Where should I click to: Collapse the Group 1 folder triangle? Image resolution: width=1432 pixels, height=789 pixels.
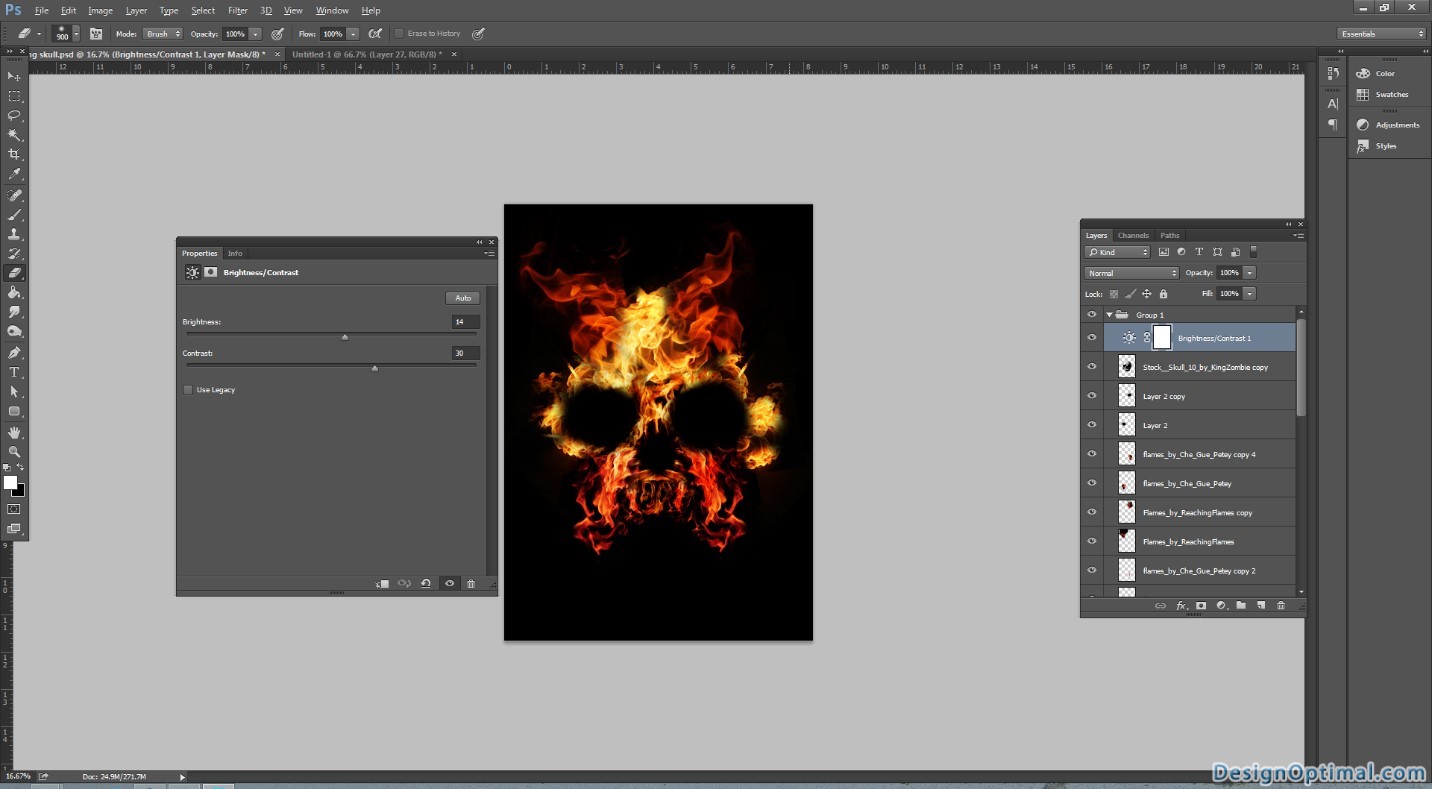pos(1109,315)
